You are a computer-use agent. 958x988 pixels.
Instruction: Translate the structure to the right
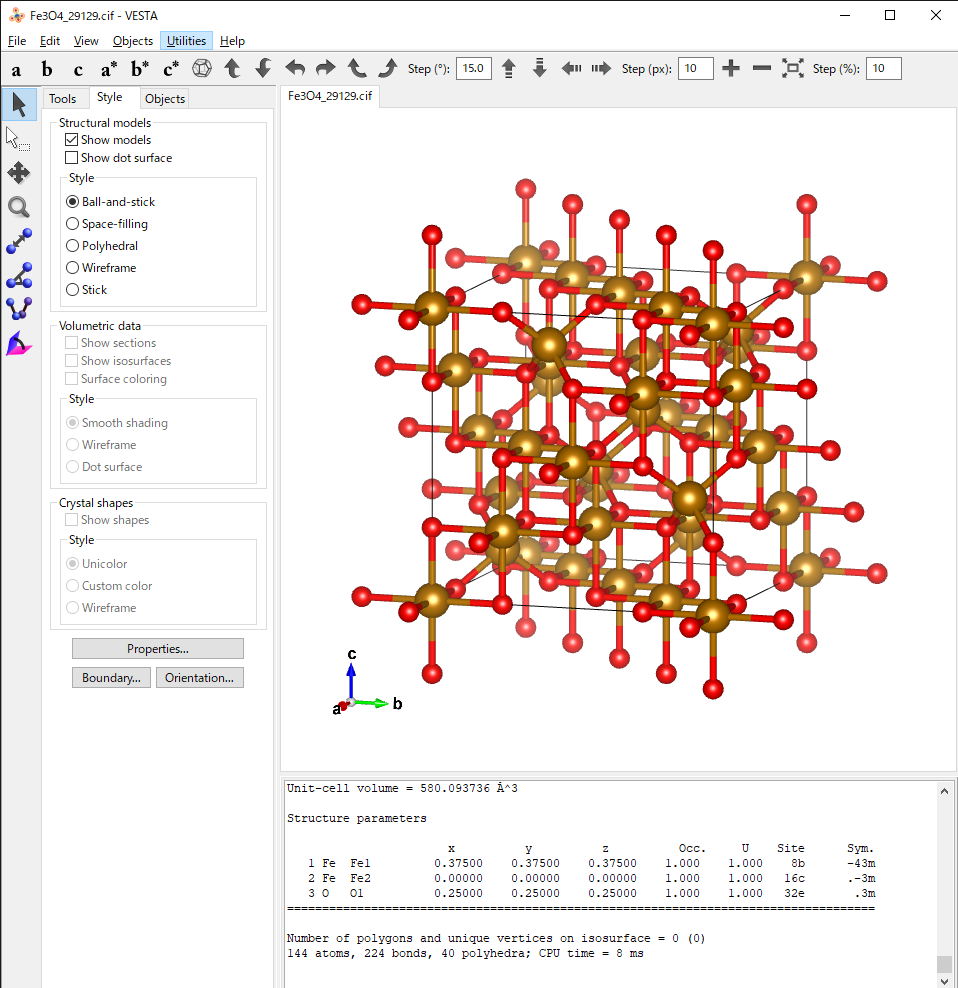(601, 68)
